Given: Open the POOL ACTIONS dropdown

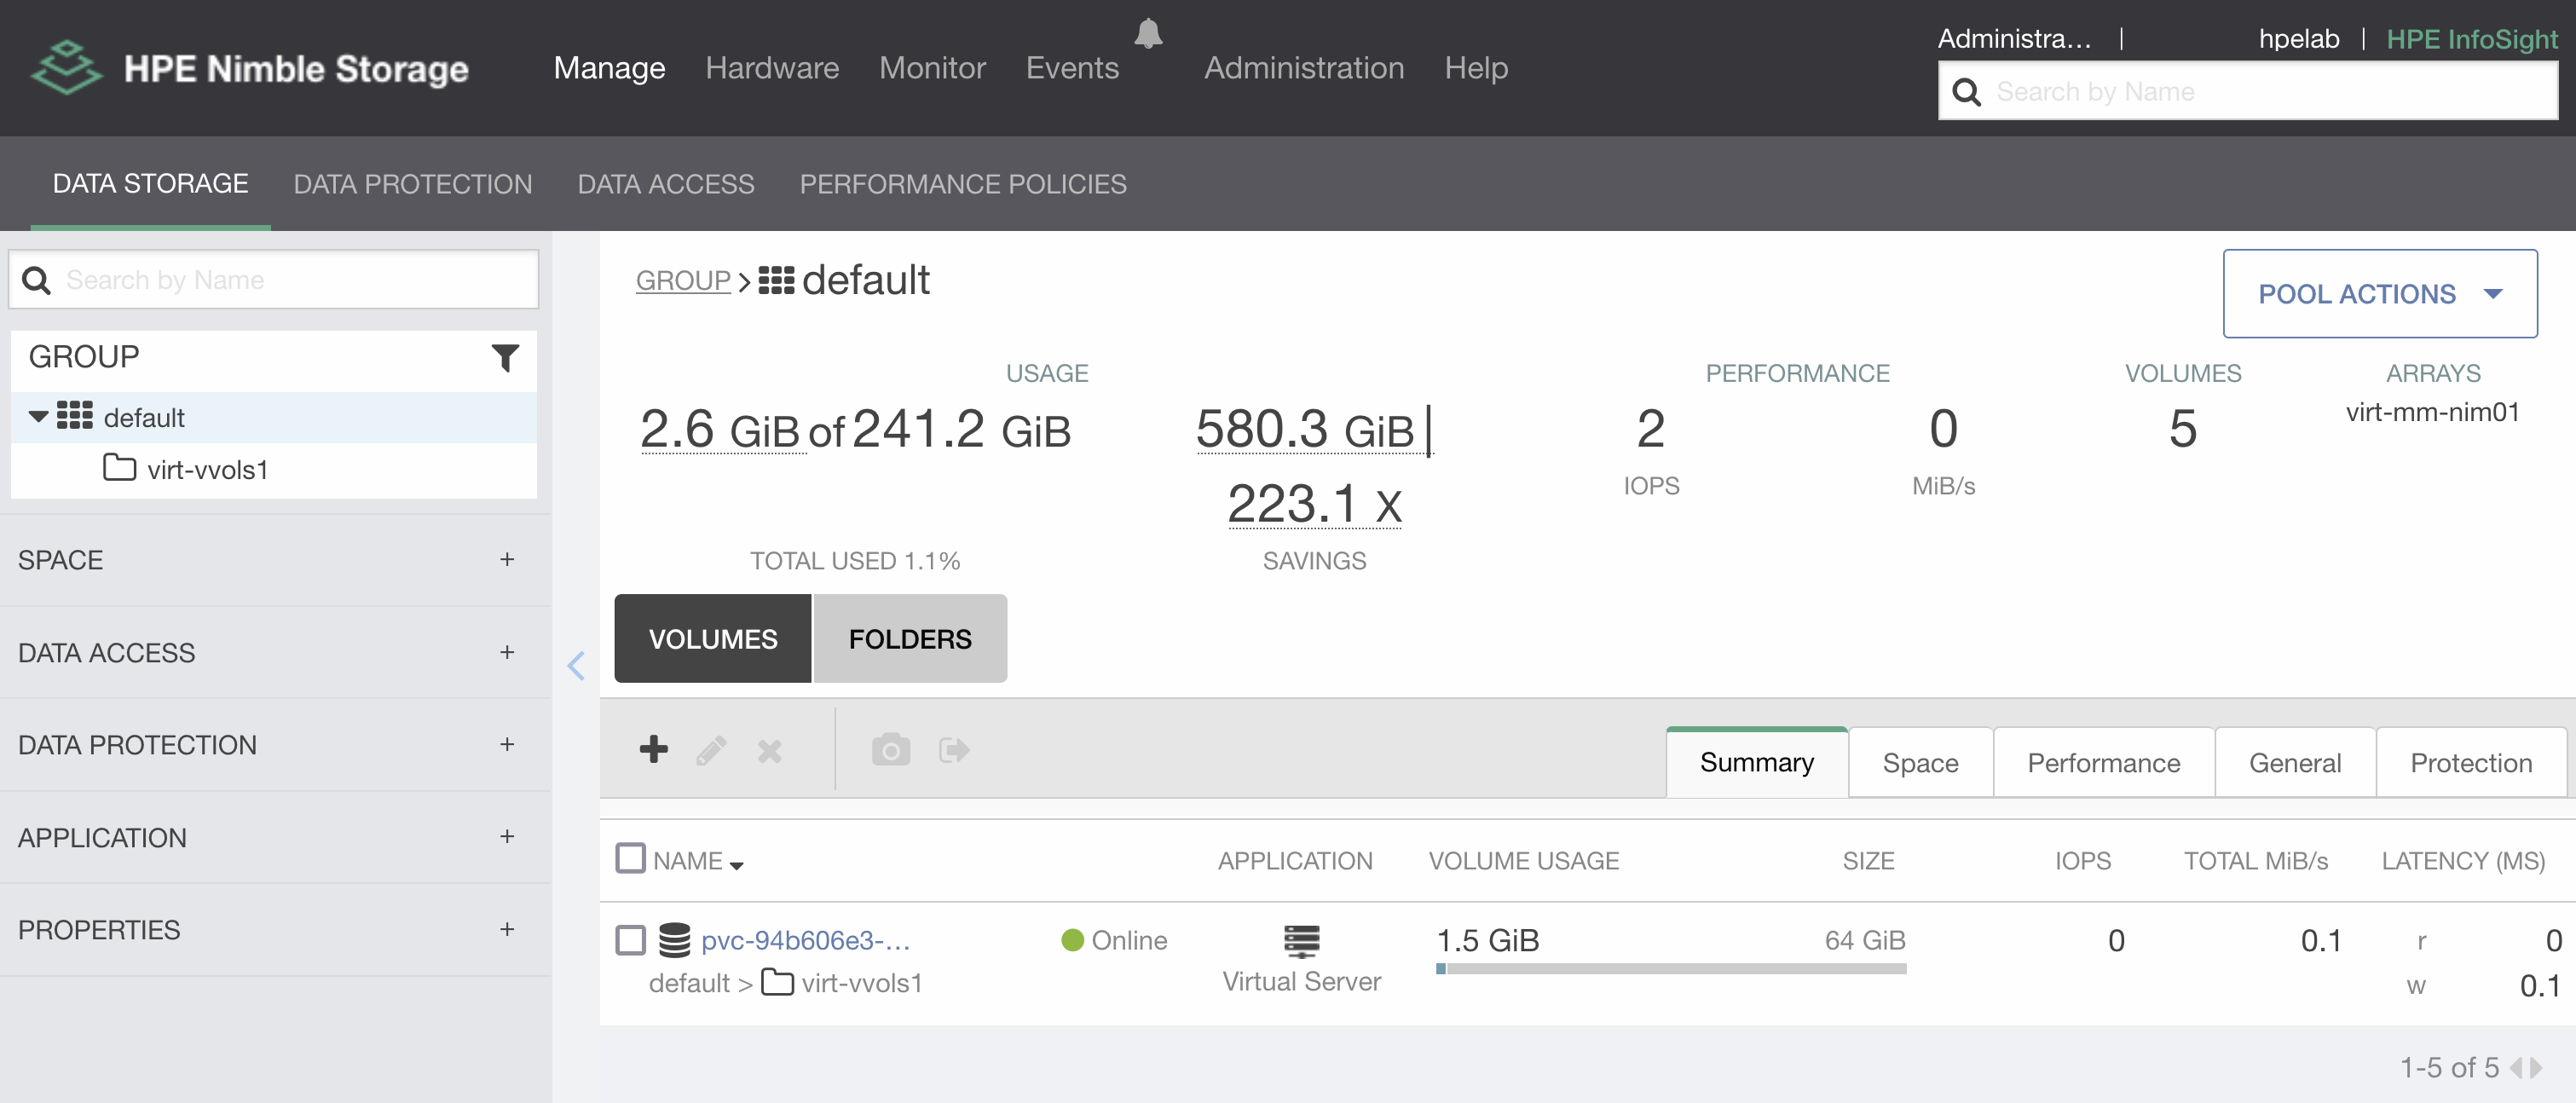Looking at the screenshot, I should [x=2379, y=293].
